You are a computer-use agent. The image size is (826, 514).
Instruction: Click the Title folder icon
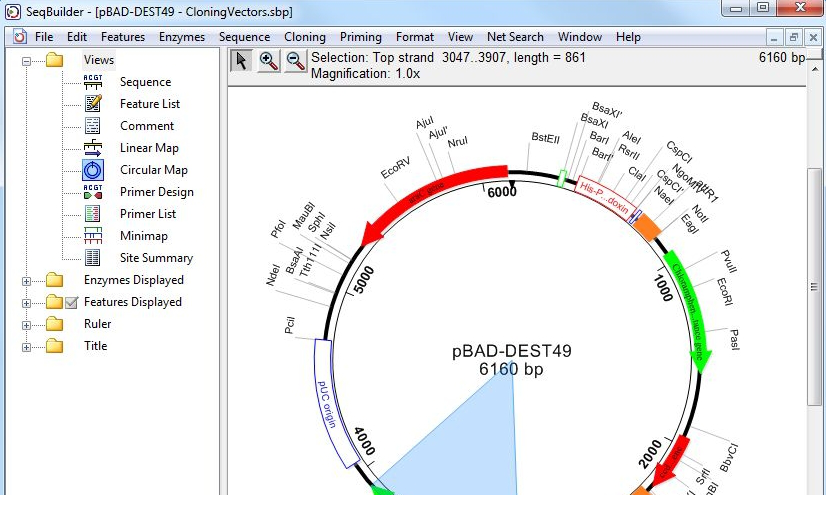coord(54,346)
